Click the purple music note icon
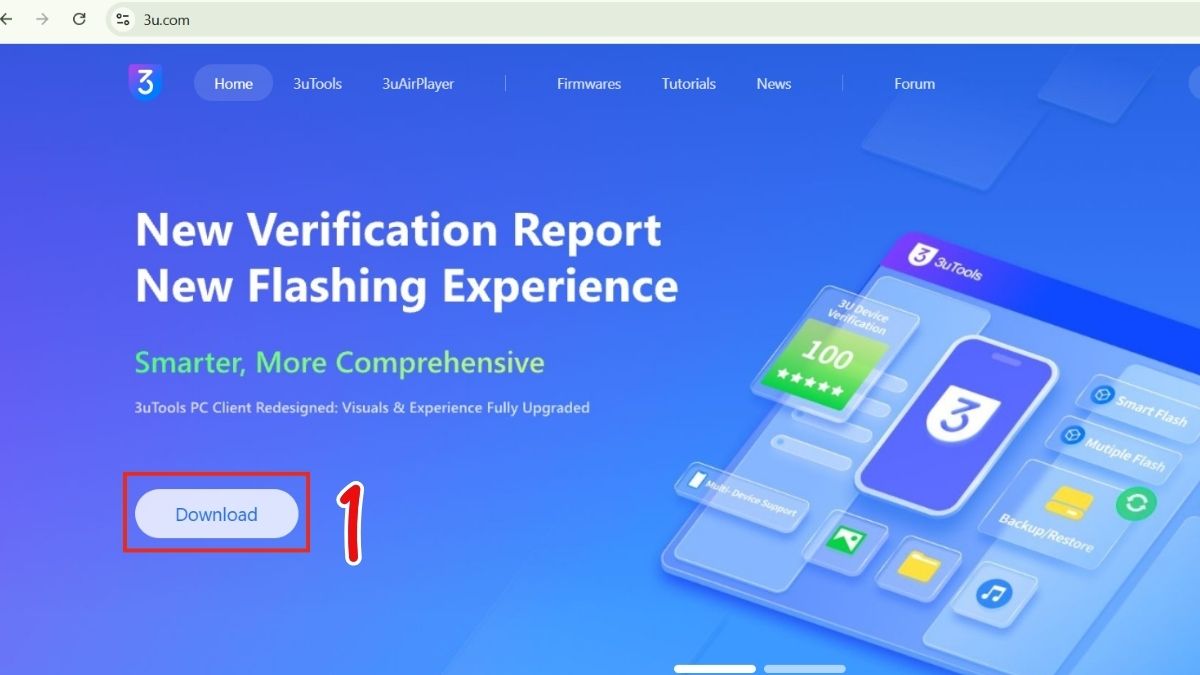1200x675 pixels. click(993, 593)
